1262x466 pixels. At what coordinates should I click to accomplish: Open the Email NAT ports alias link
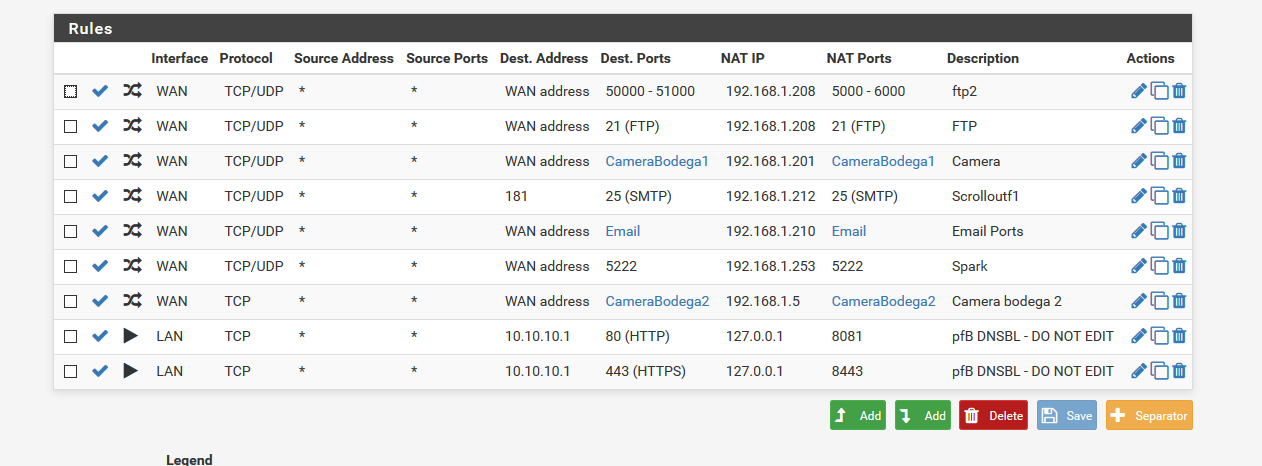[849, 231]
